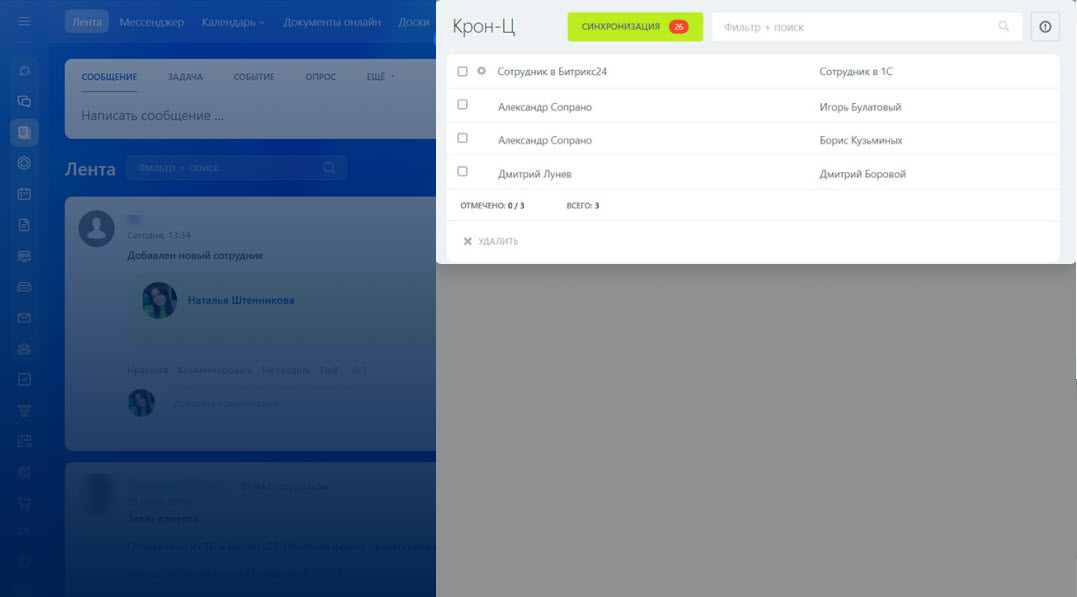Open the booking schedule sidebar icon
Image resolution: width=1077 pixels, height=597 pixels.
click(x=24, y=441)
